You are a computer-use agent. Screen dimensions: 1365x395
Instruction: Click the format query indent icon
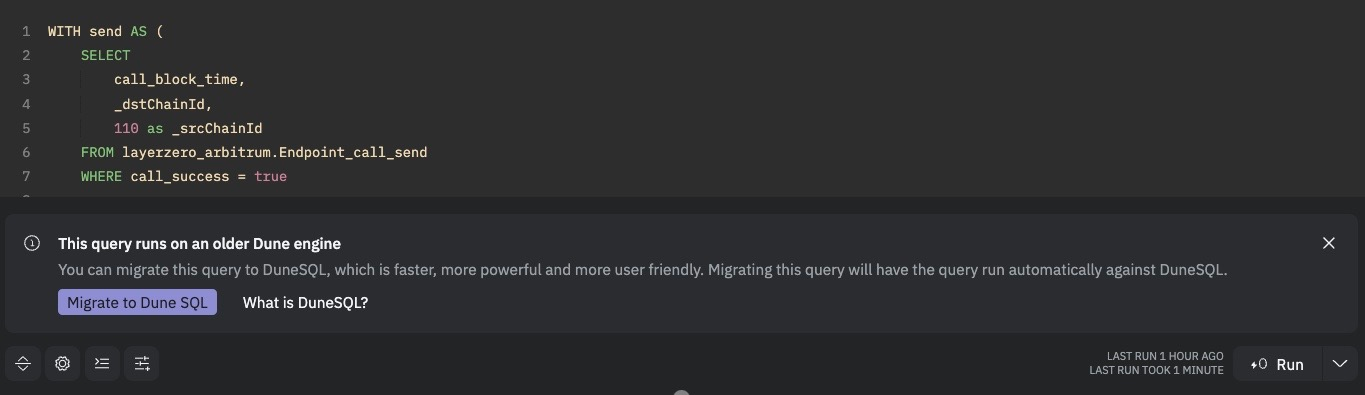click(102, 364)
